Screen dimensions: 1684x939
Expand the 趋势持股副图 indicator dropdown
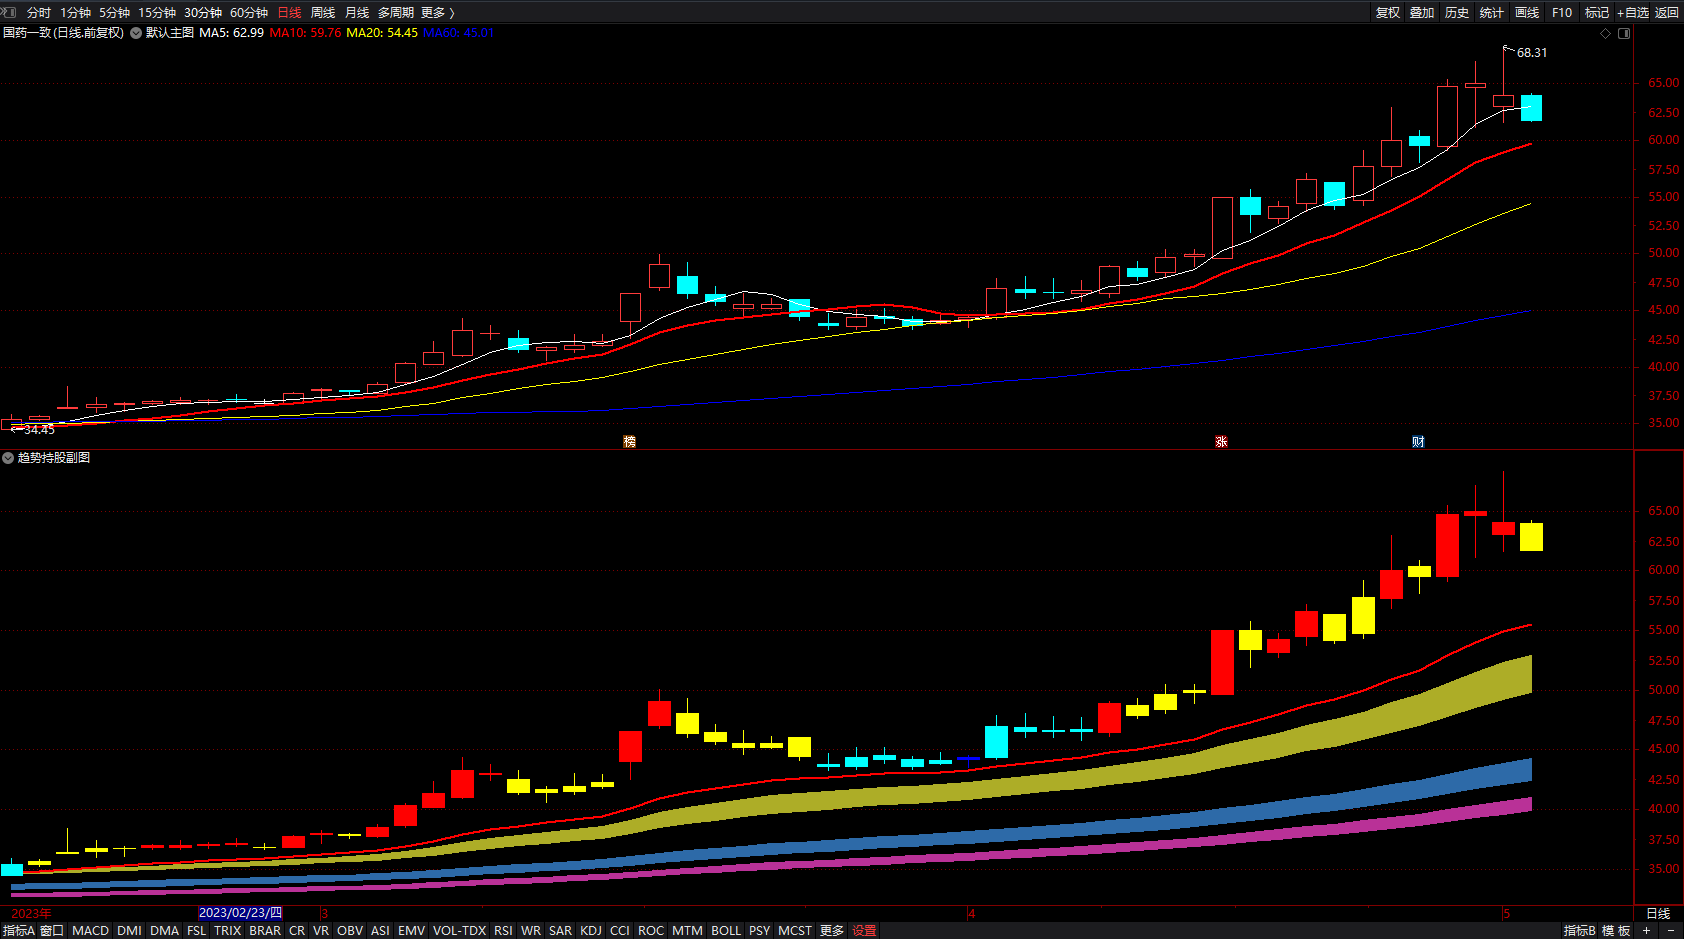pos(8,458)
